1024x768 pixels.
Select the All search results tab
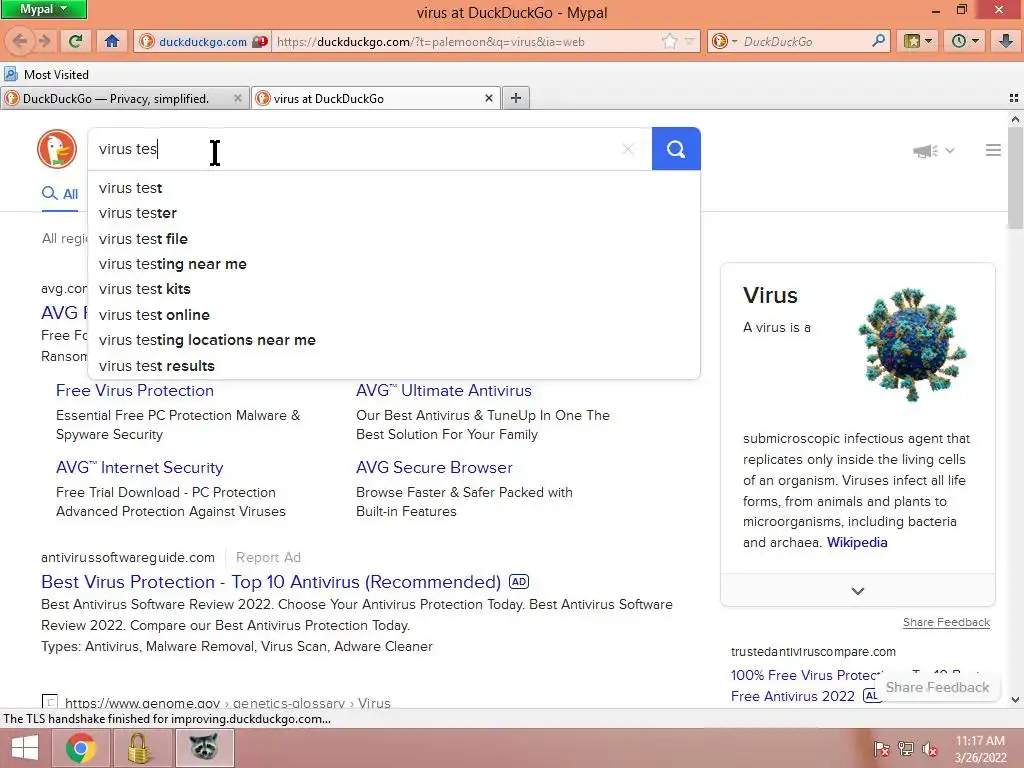coord(60,194)
